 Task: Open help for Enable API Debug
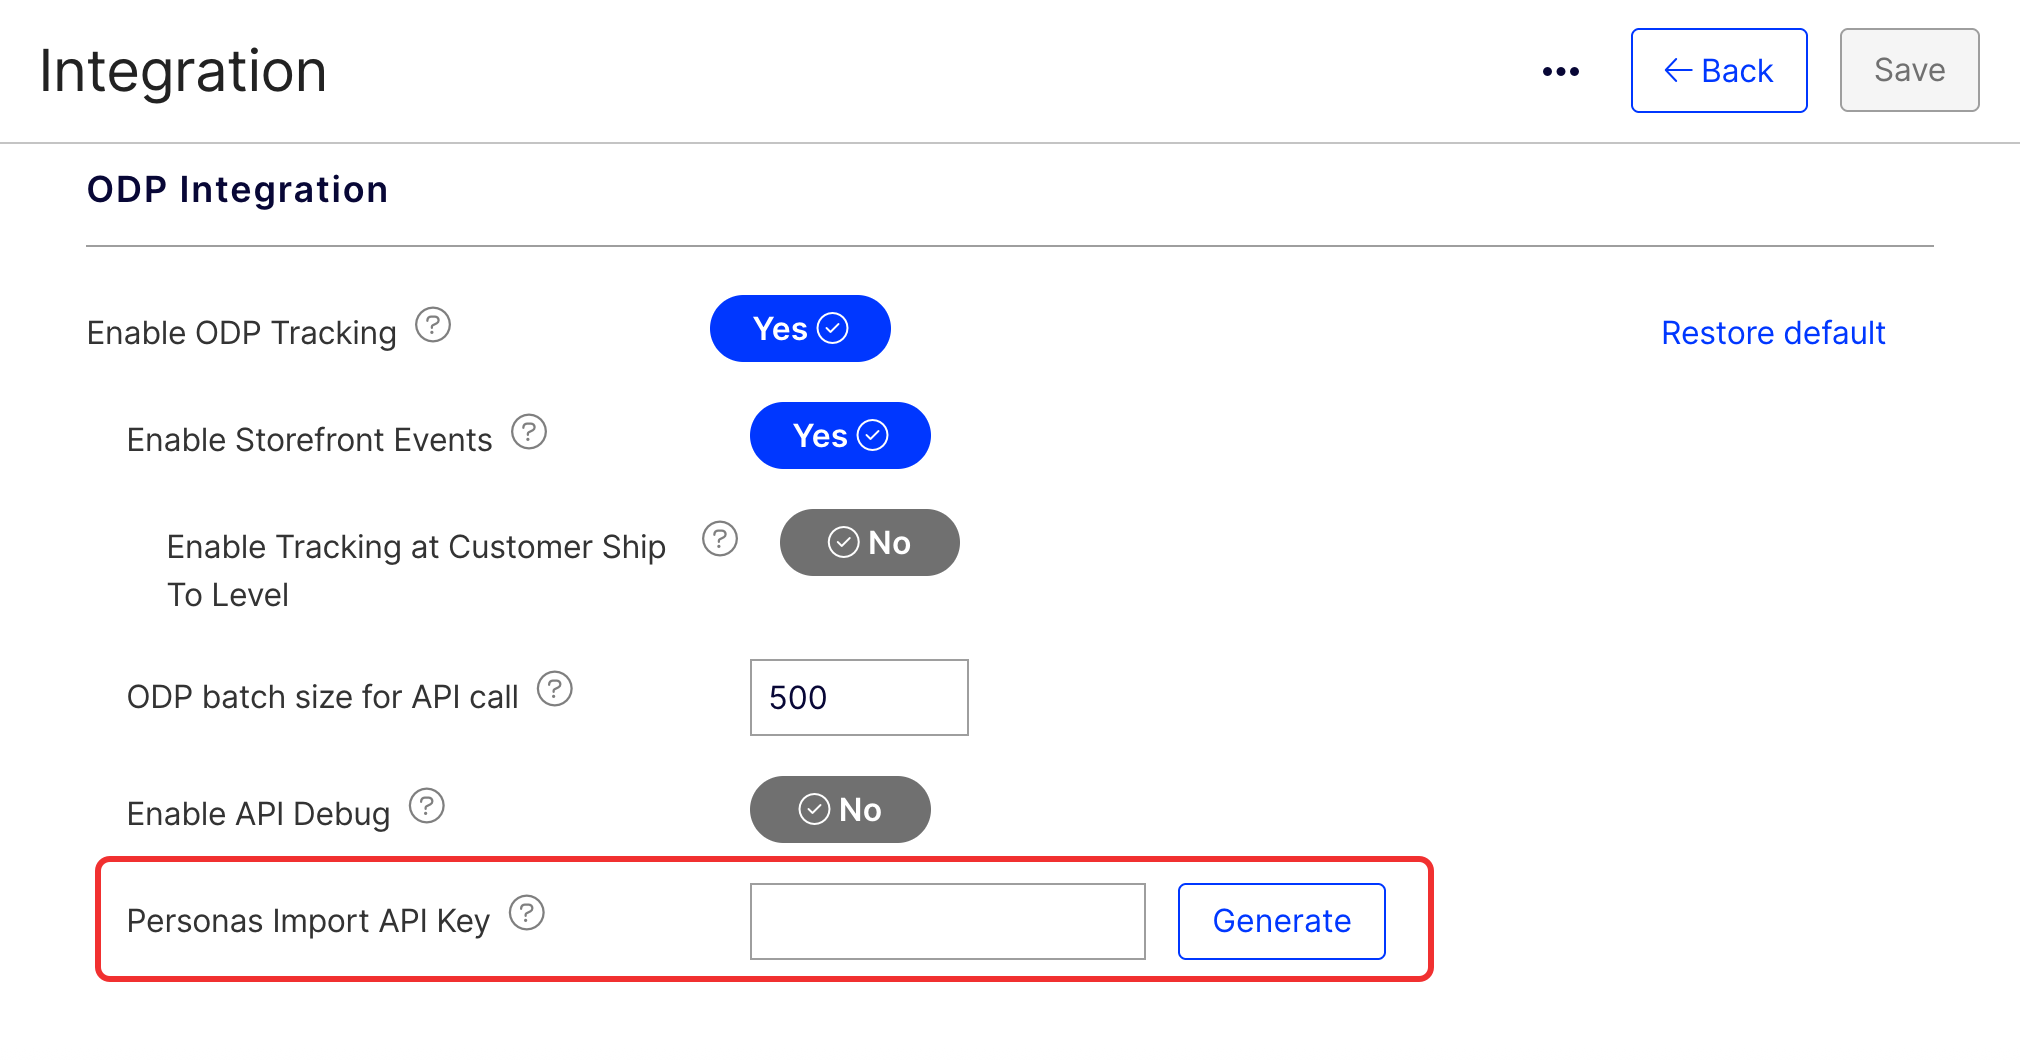coord(427,805)
